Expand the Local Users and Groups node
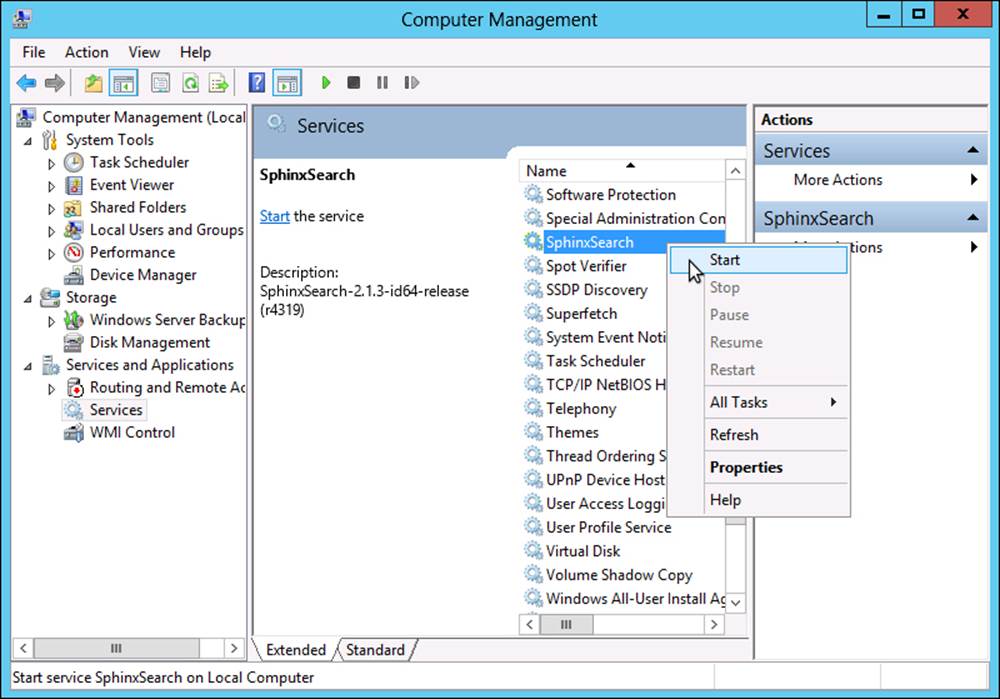1000x699 pixels. click(x=52, y=232)
